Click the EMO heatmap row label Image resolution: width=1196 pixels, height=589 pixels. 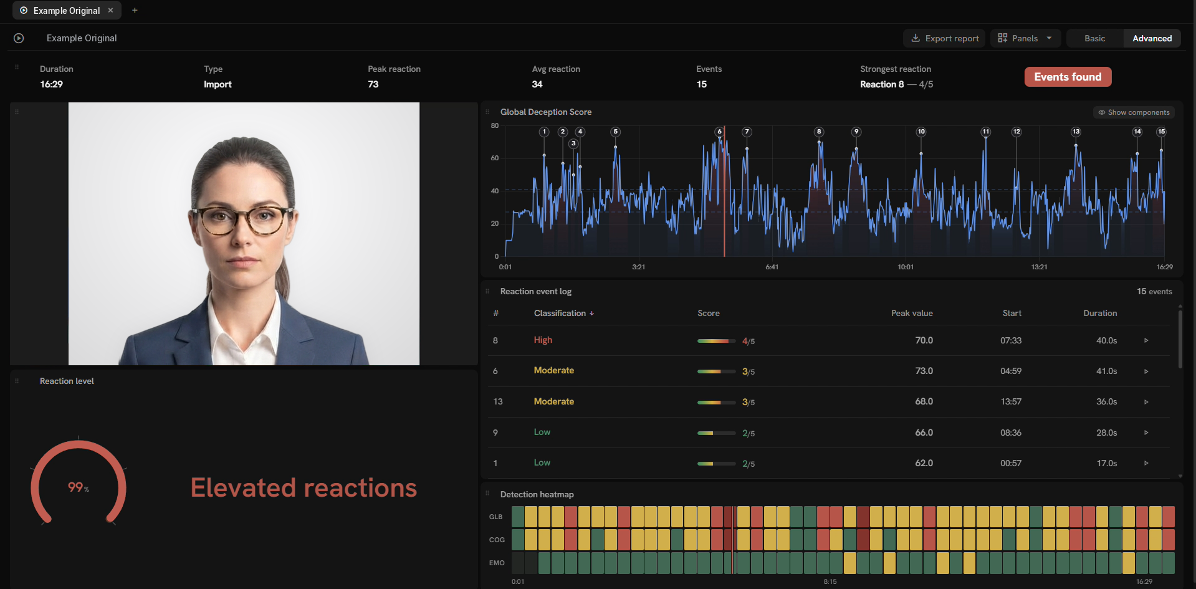[x=496, y=562]
